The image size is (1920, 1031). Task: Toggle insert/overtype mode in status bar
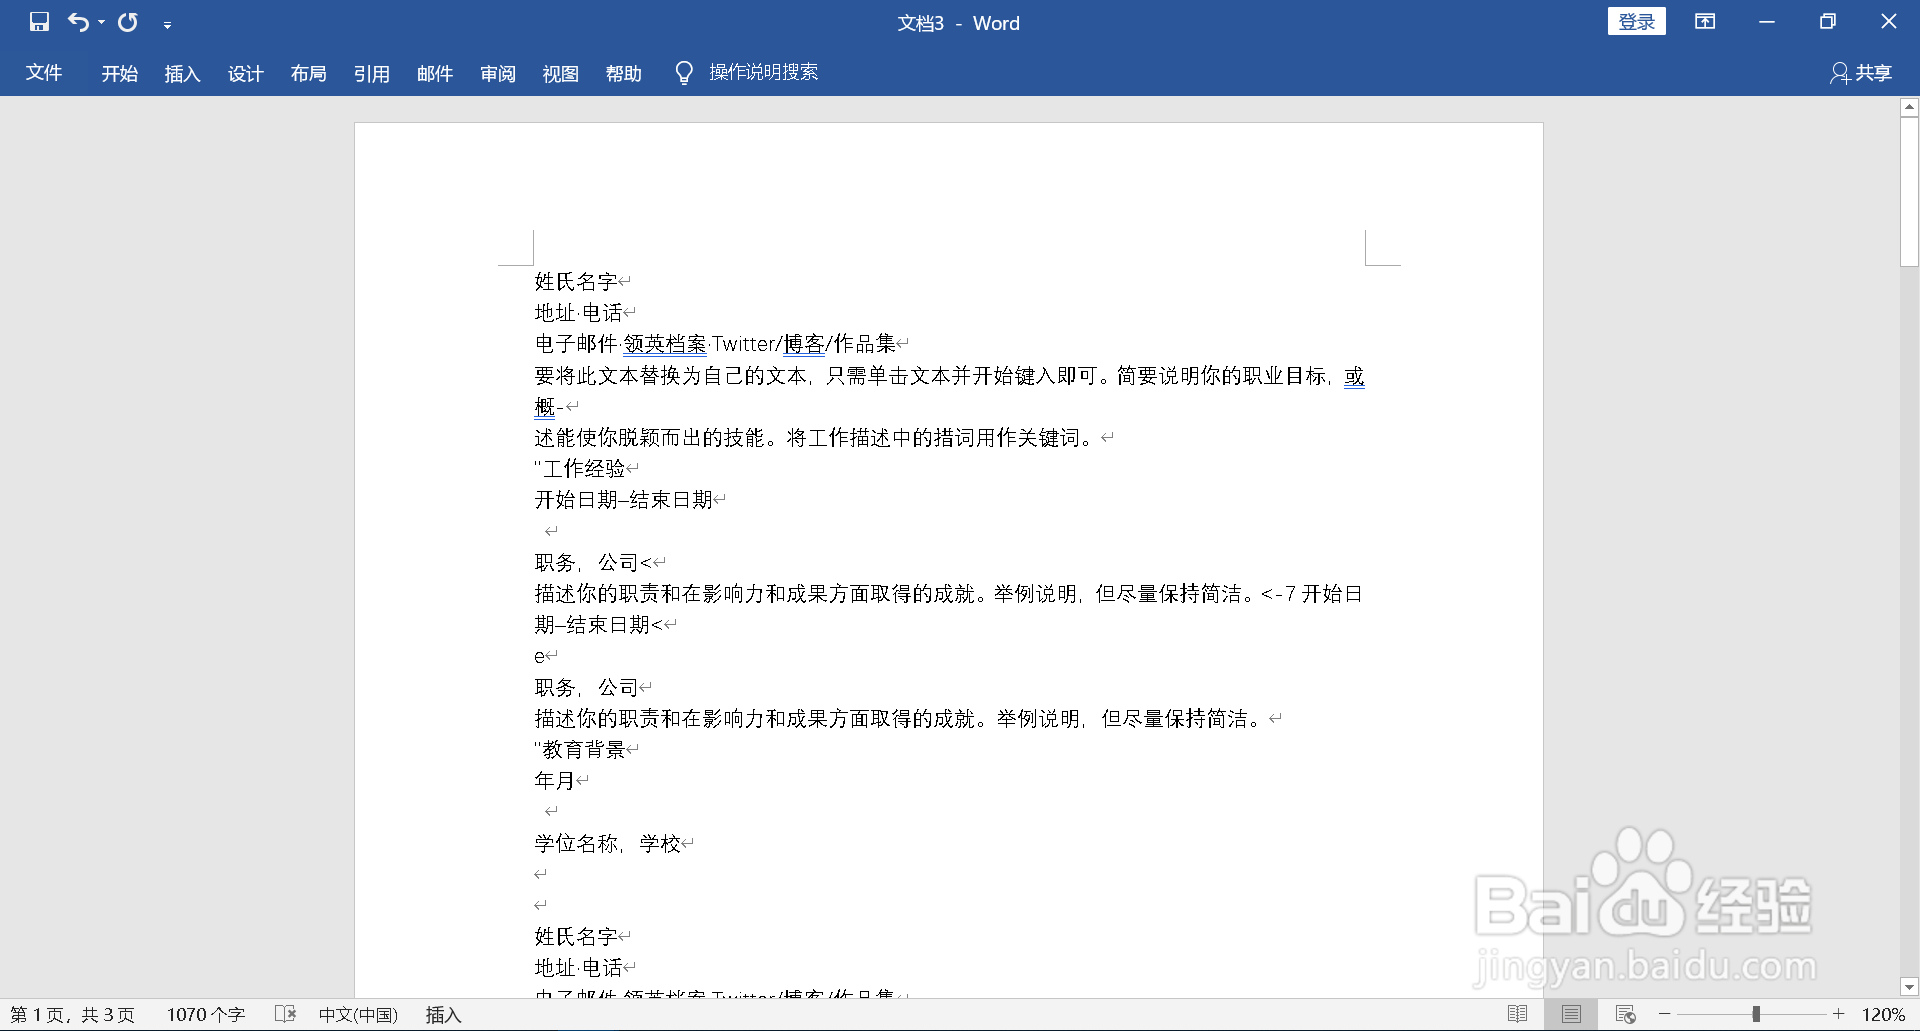442,1013
